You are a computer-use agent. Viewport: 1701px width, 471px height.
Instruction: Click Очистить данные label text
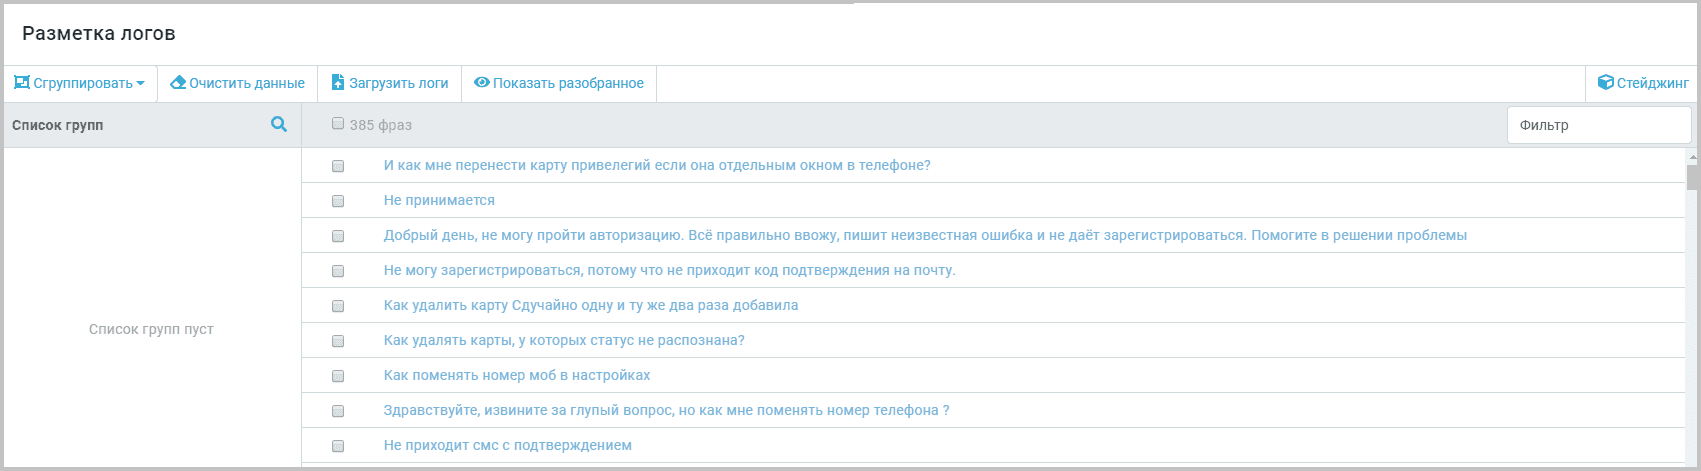click(247, 83)
